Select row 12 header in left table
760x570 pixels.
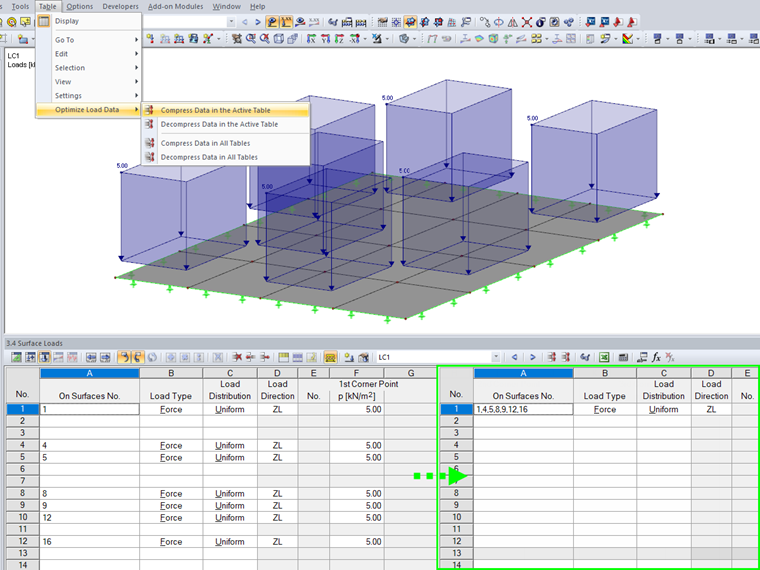pos(22,541)
